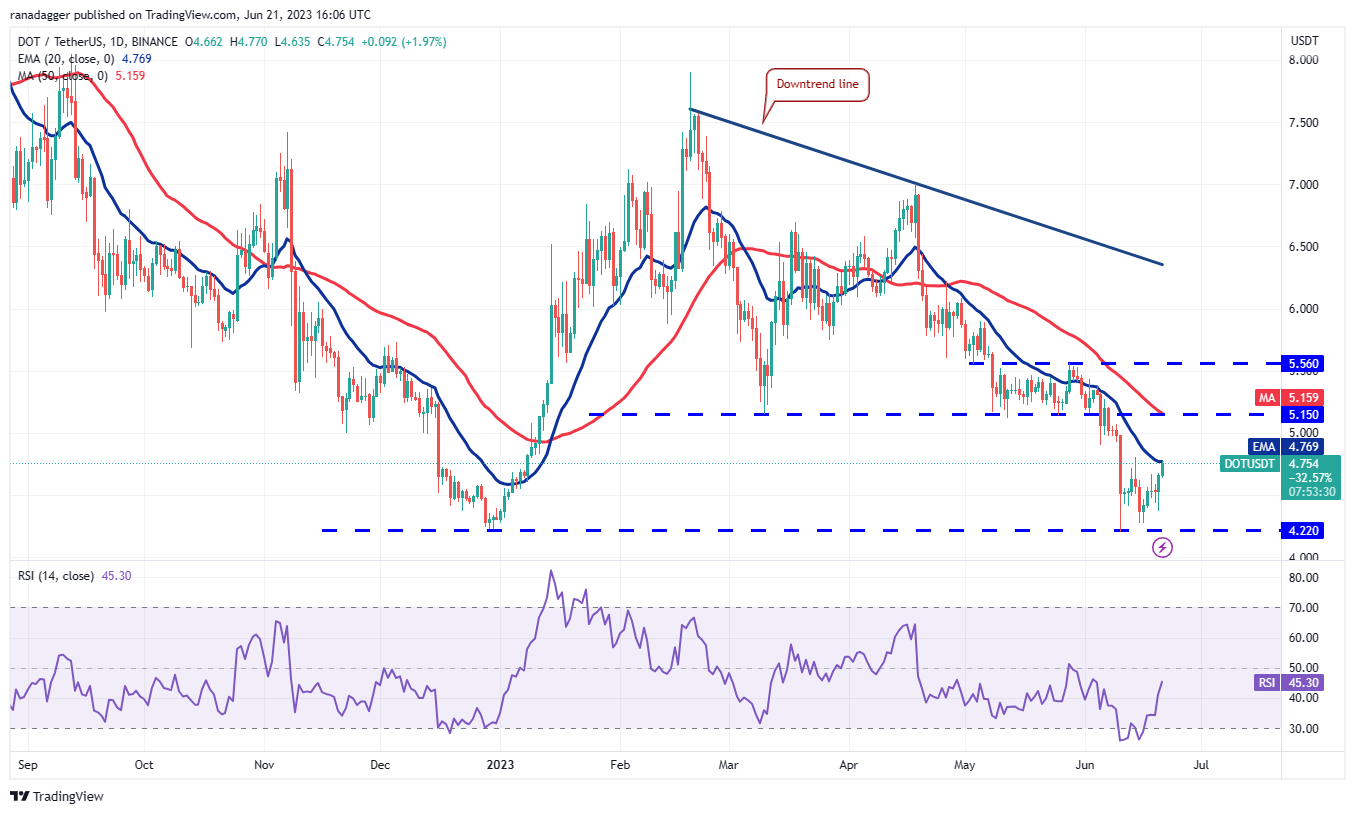The width and height of the screenshot is (1355, 814).
Task: Click the 5.150 horizontal level price label
Action: pyautogui.click(x=1305, y=414)
